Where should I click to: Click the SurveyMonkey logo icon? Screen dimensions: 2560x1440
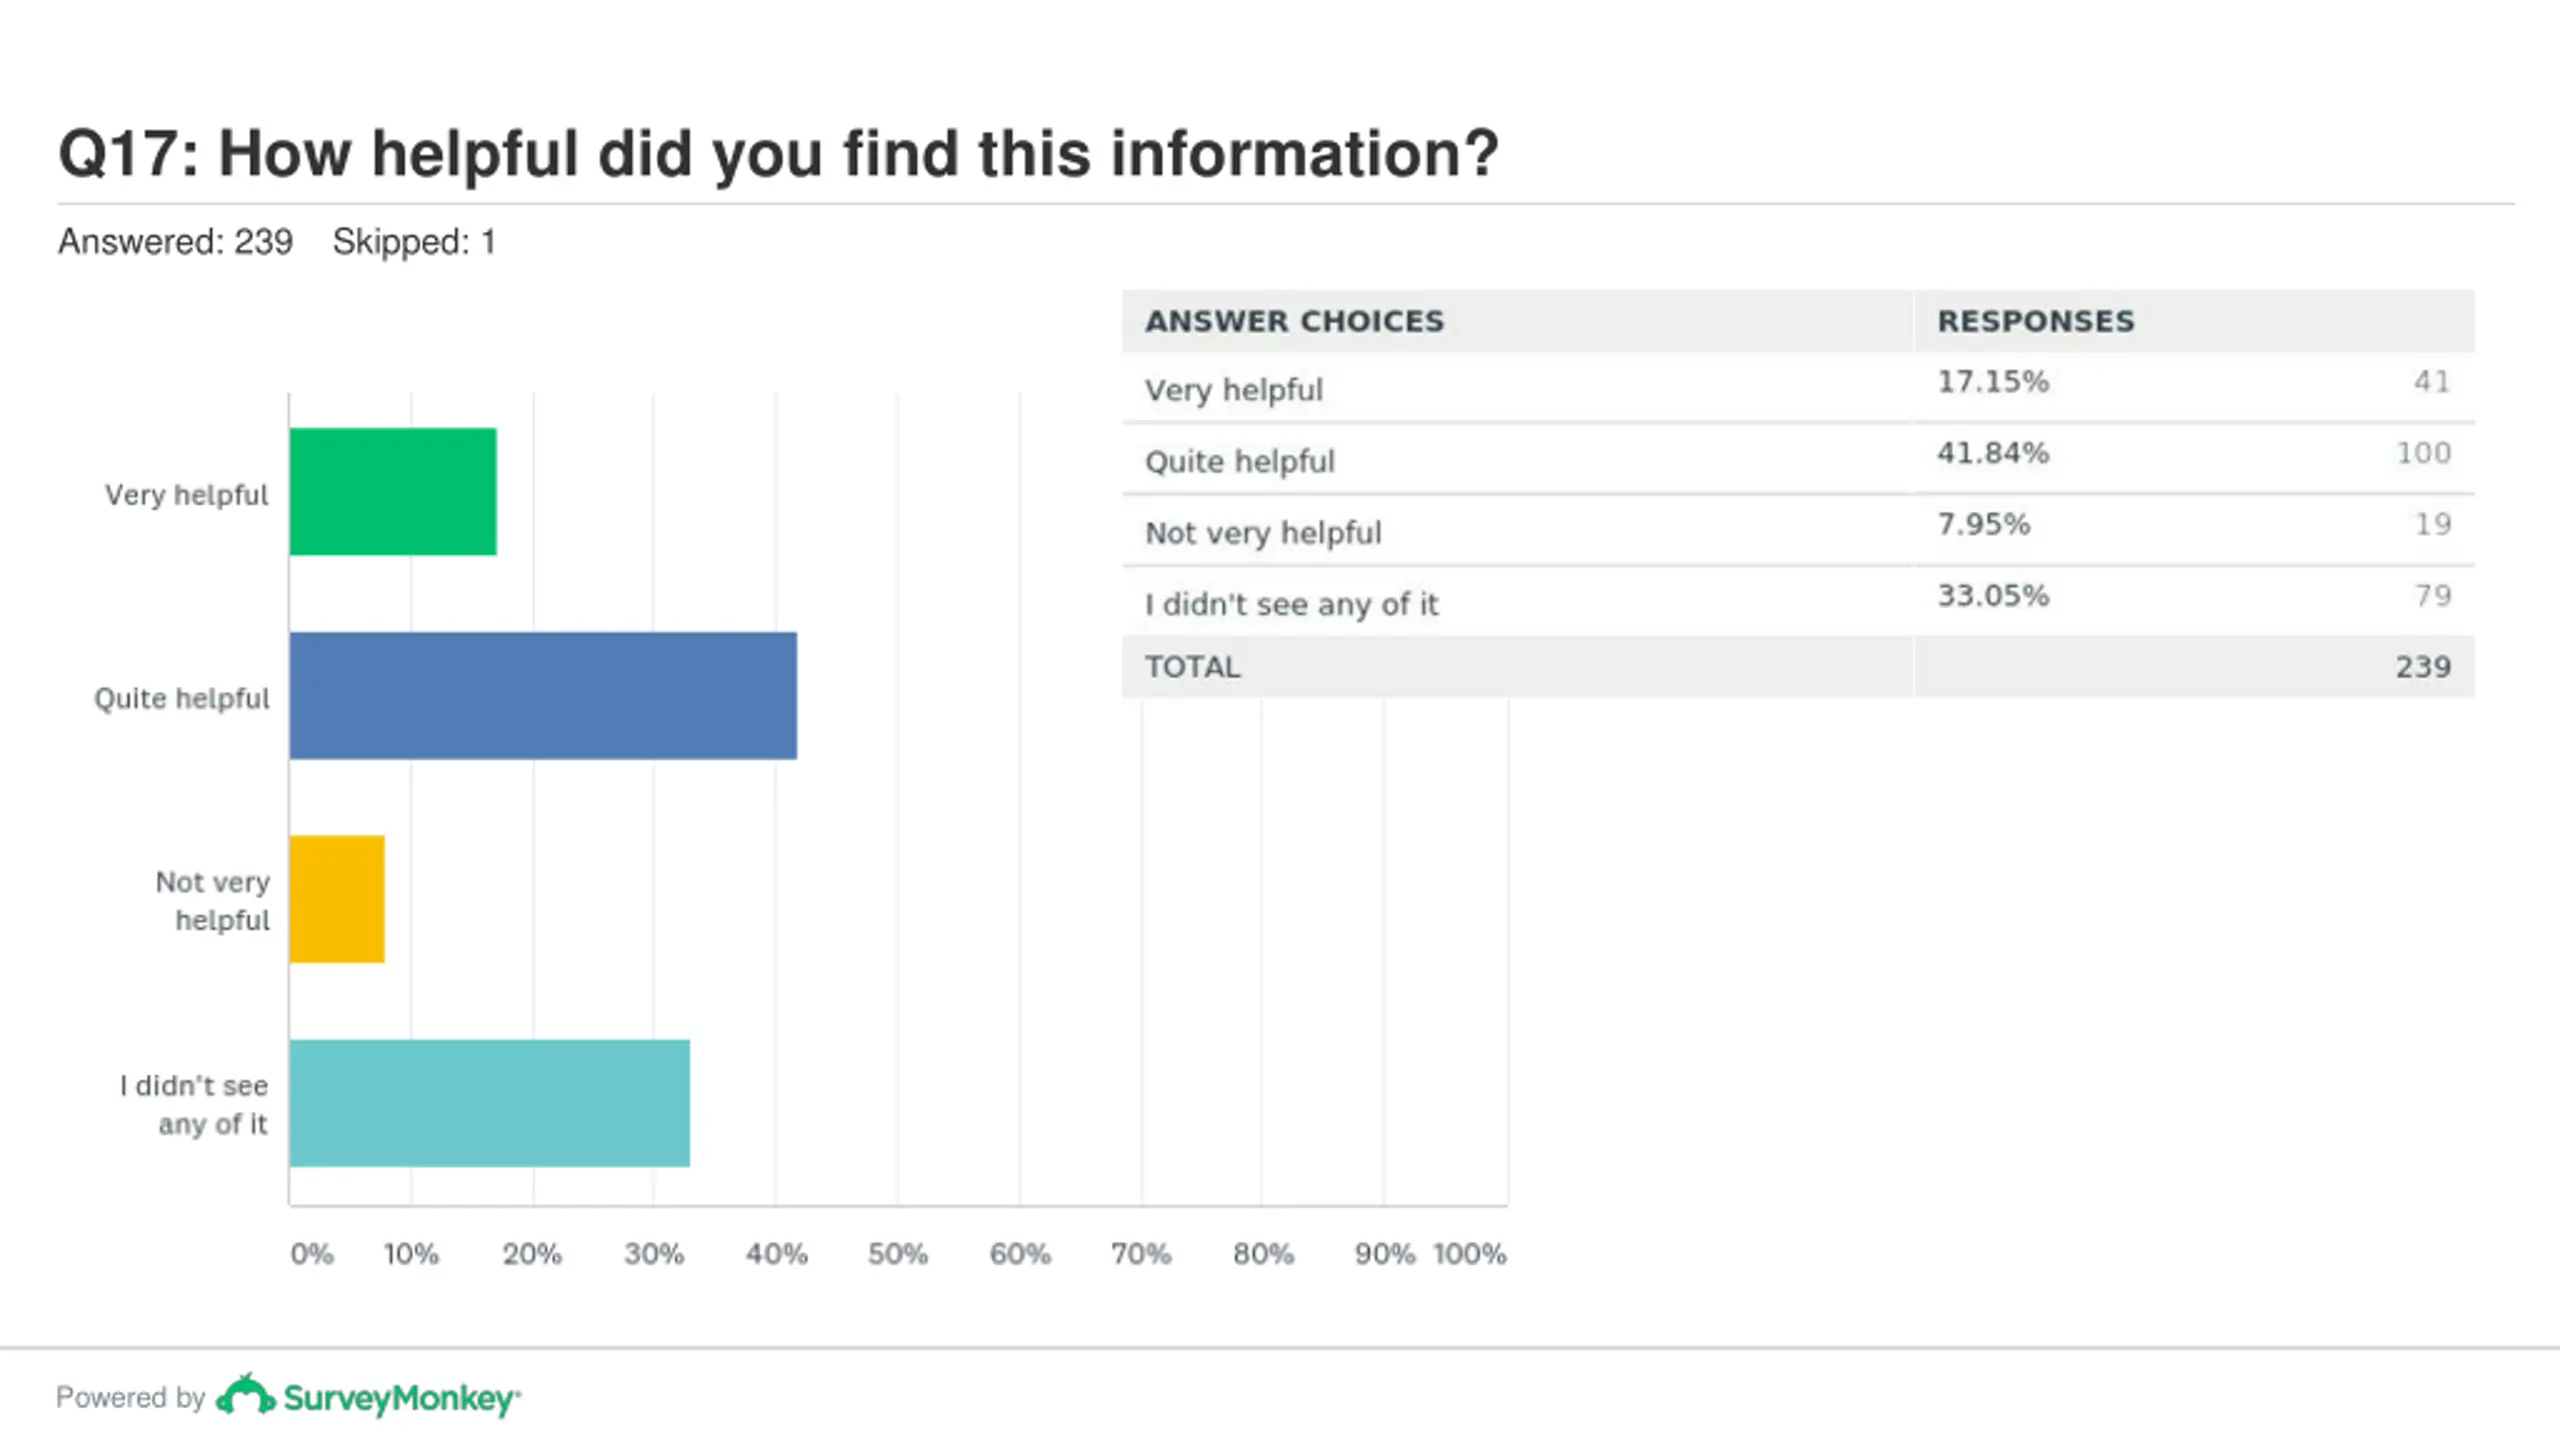[x=246, y=1395]
